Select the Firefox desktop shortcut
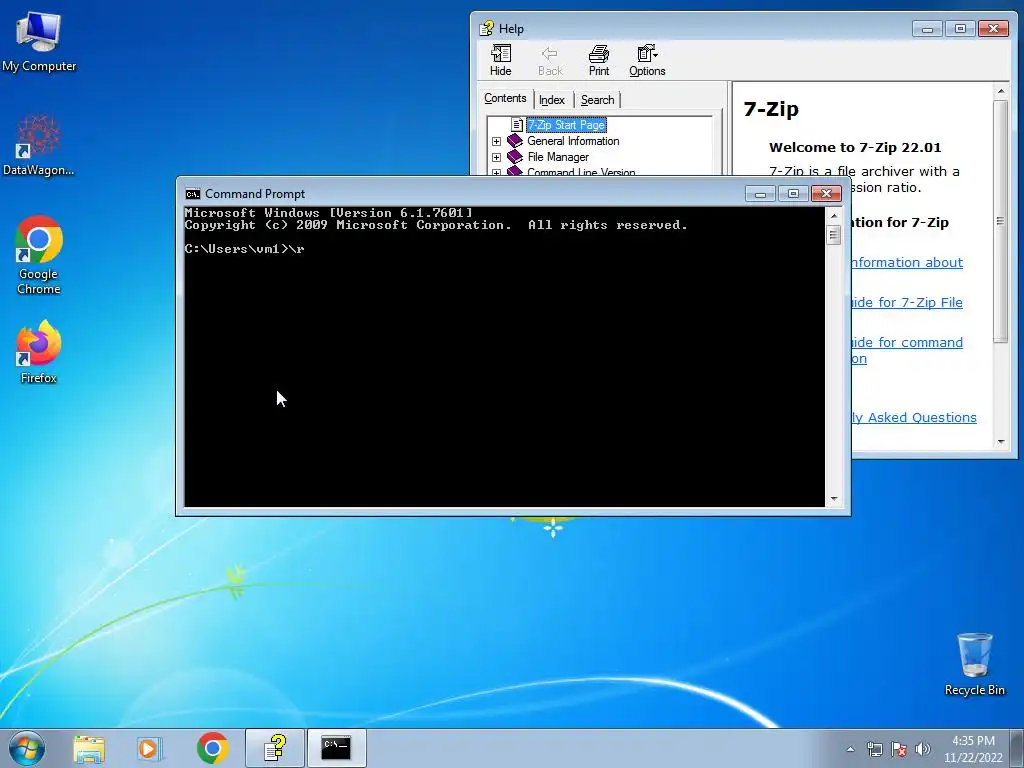1024x768 pixels. pos(39,351)
